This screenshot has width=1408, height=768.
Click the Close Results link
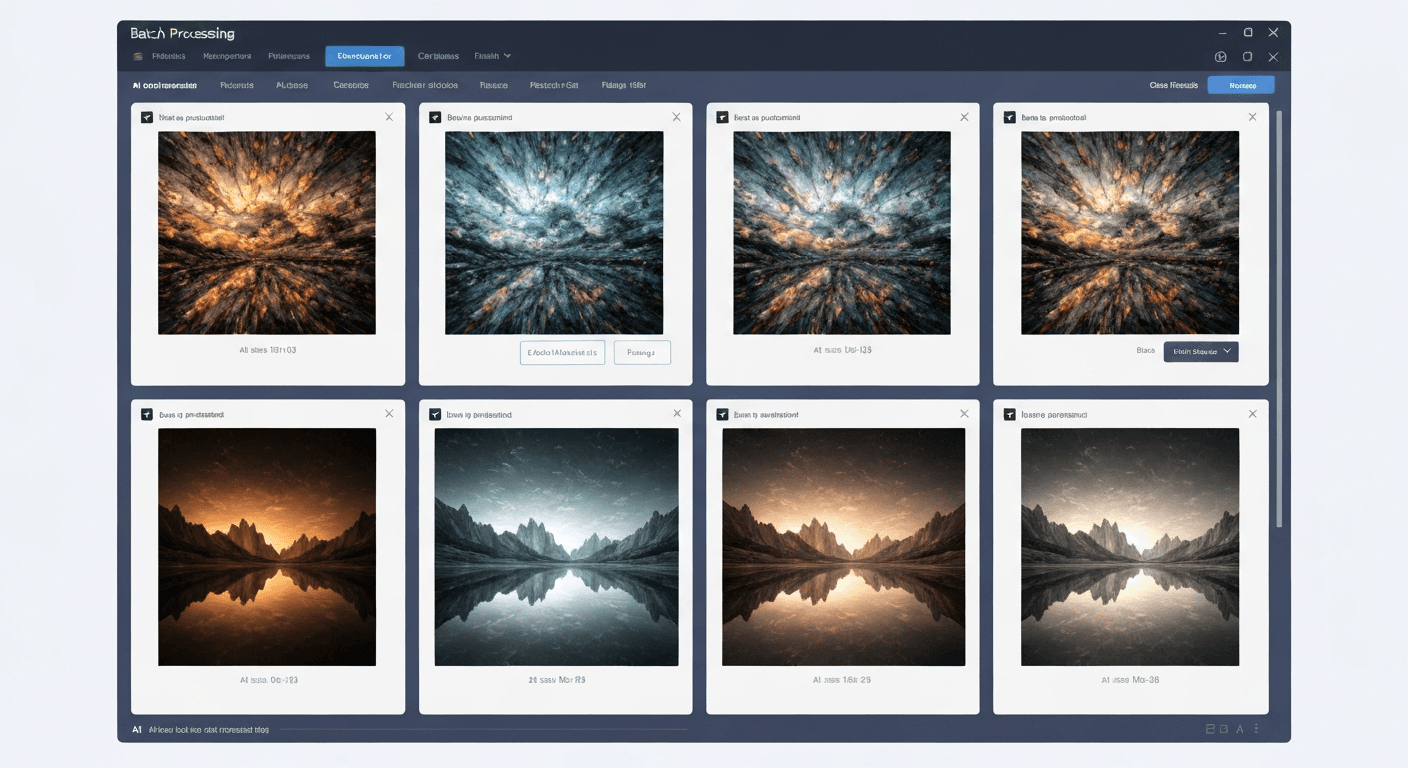[1176, 85]
